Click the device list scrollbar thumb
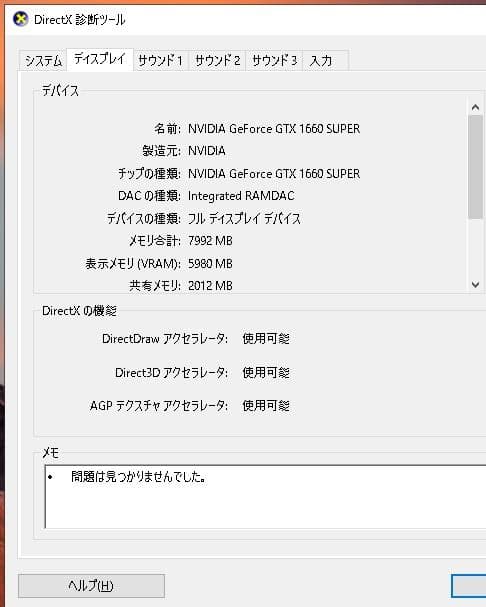The image size is (486, 607). click(476, 167)
